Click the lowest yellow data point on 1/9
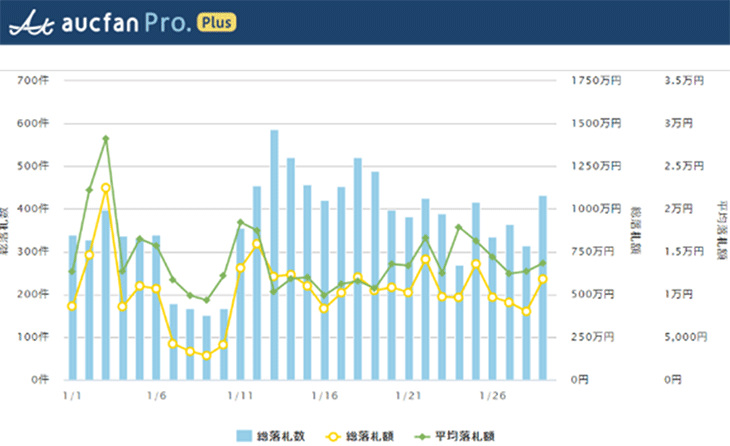Viewport: 730px width, 446px height. 207,355
